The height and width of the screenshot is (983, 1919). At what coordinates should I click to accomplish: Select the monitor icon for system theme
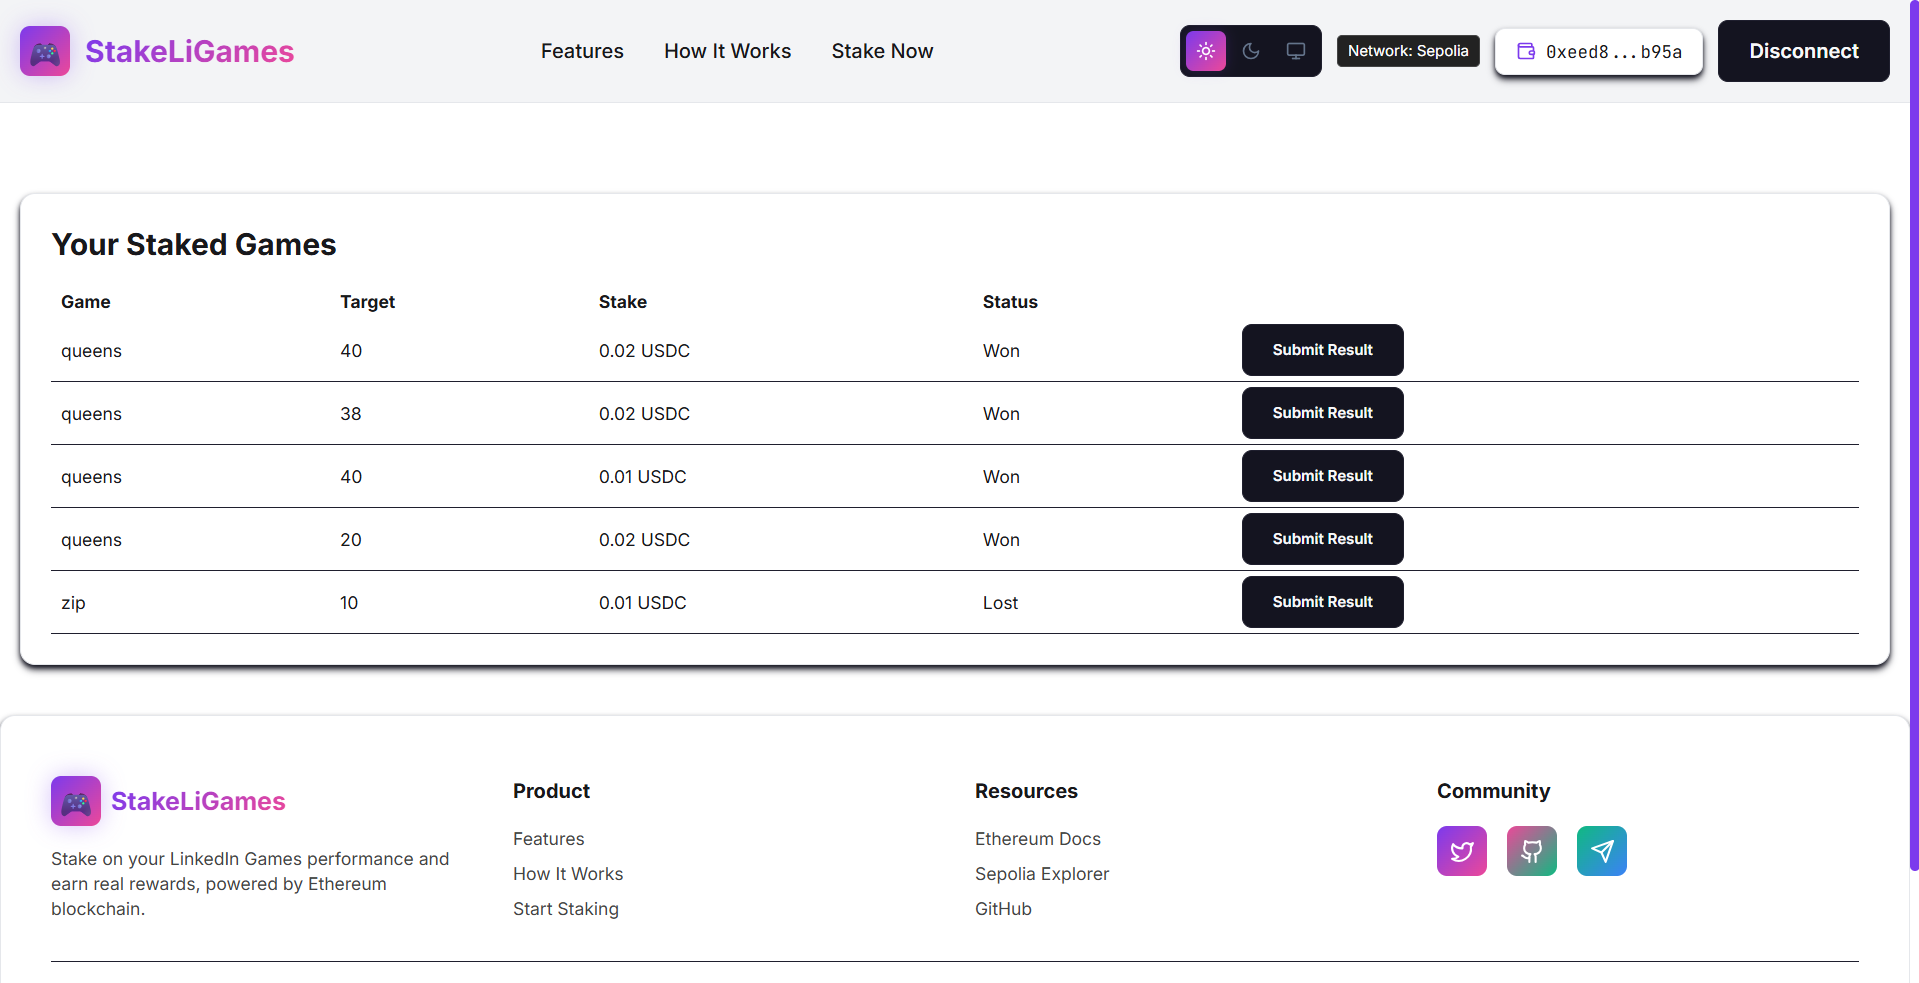point(1295,50)
